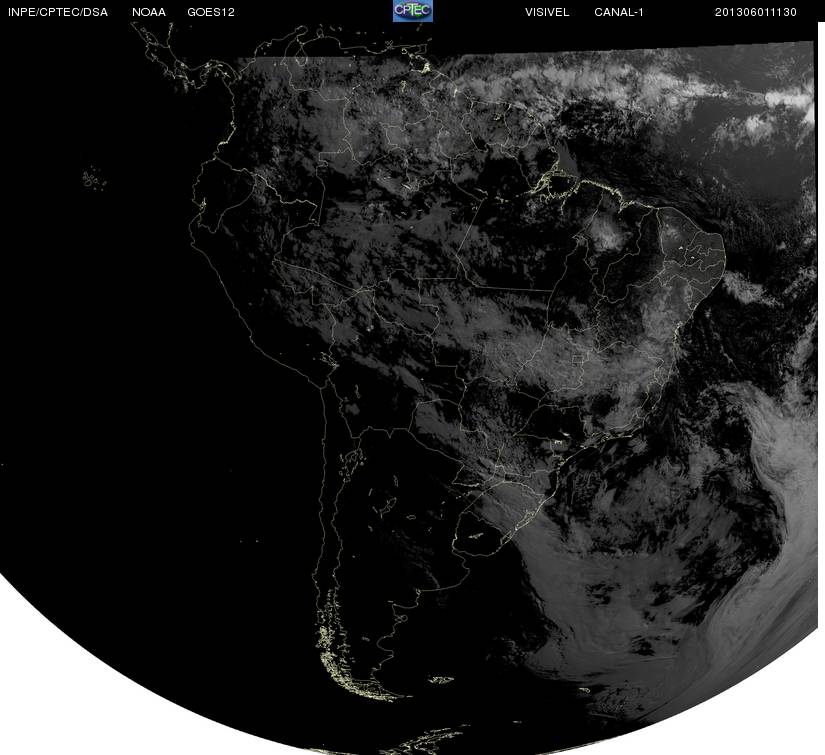
Task: Click the NOAA label in header
Action: coord(149,12)
